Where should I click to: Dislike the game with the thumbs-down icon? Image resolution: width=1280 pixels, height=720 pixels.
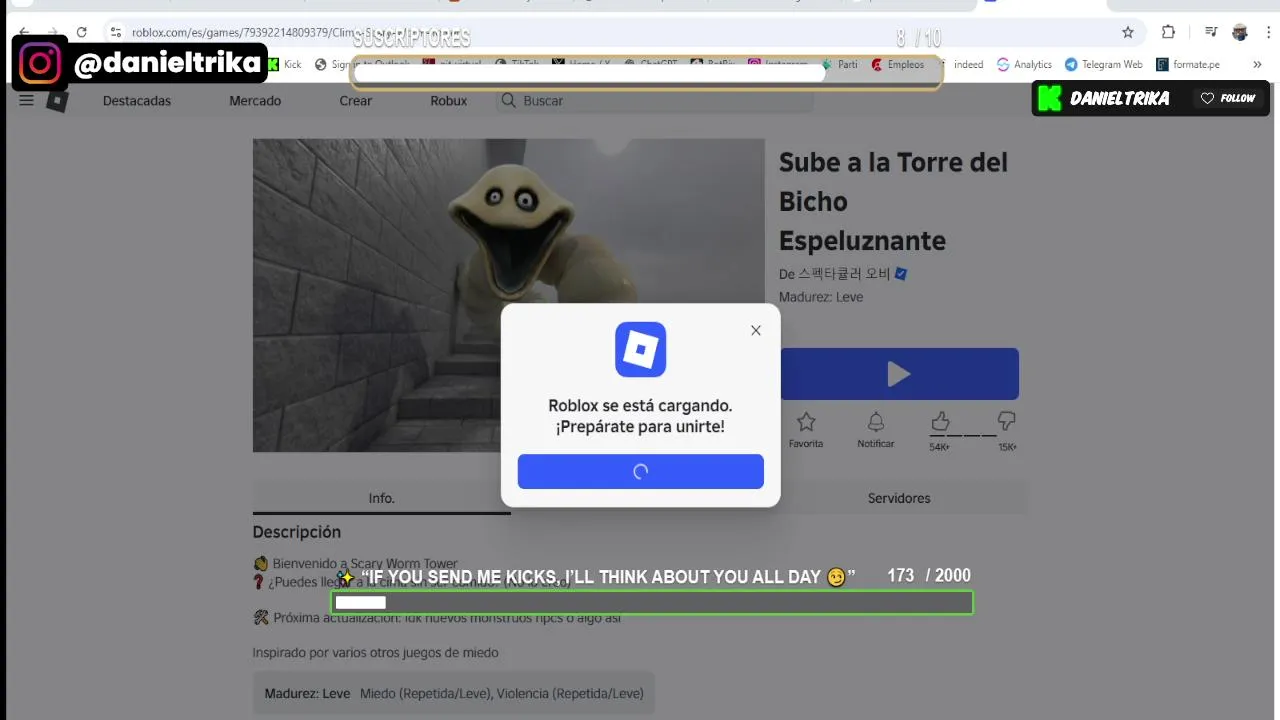[x=1007, y=421]
